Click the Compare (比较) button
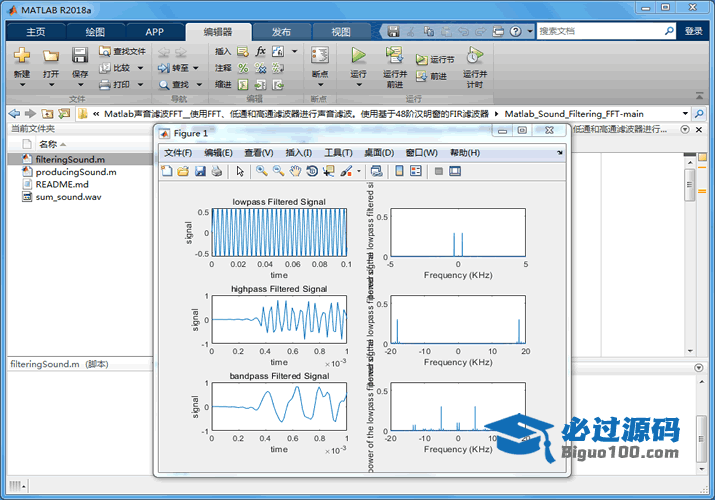This screenshot has width=715, height=500. click(115, 68)
